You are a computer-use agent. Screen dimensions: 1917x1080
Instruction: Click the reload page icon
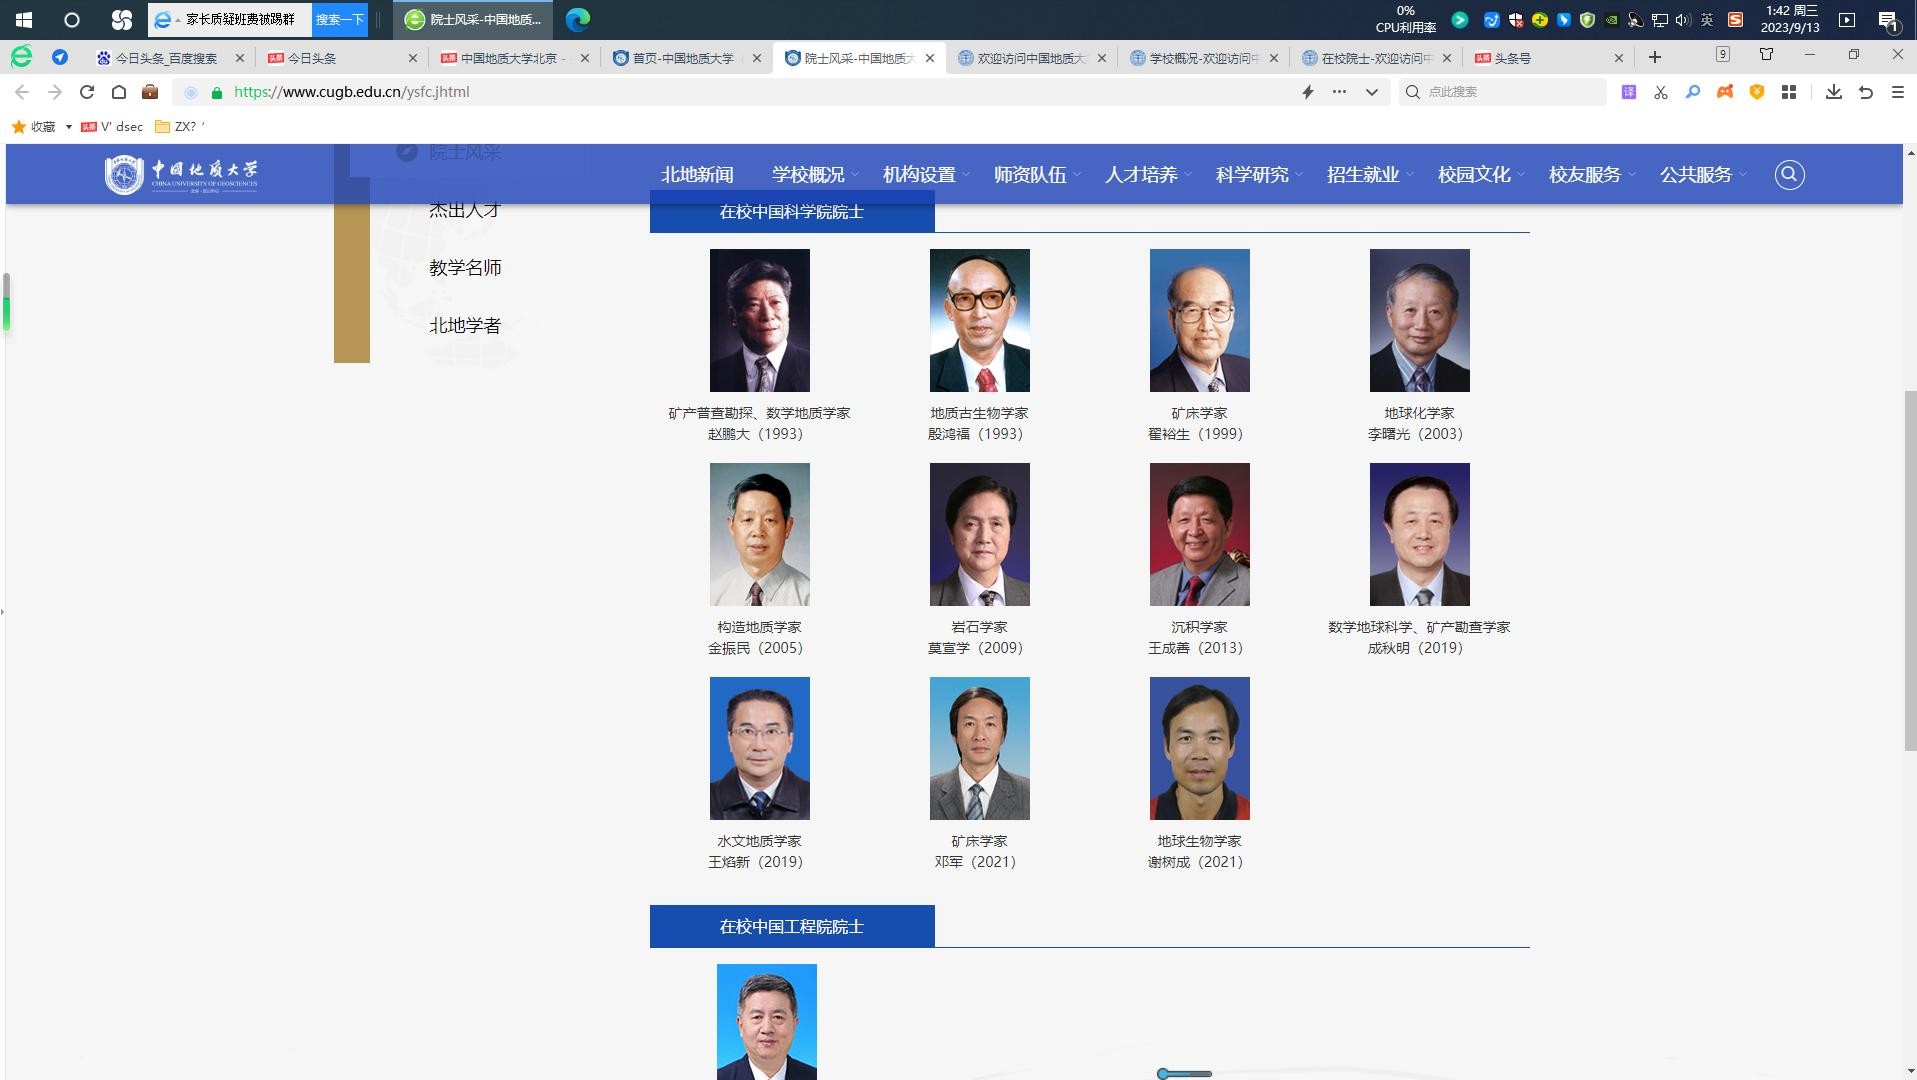[x=87, y=92]
